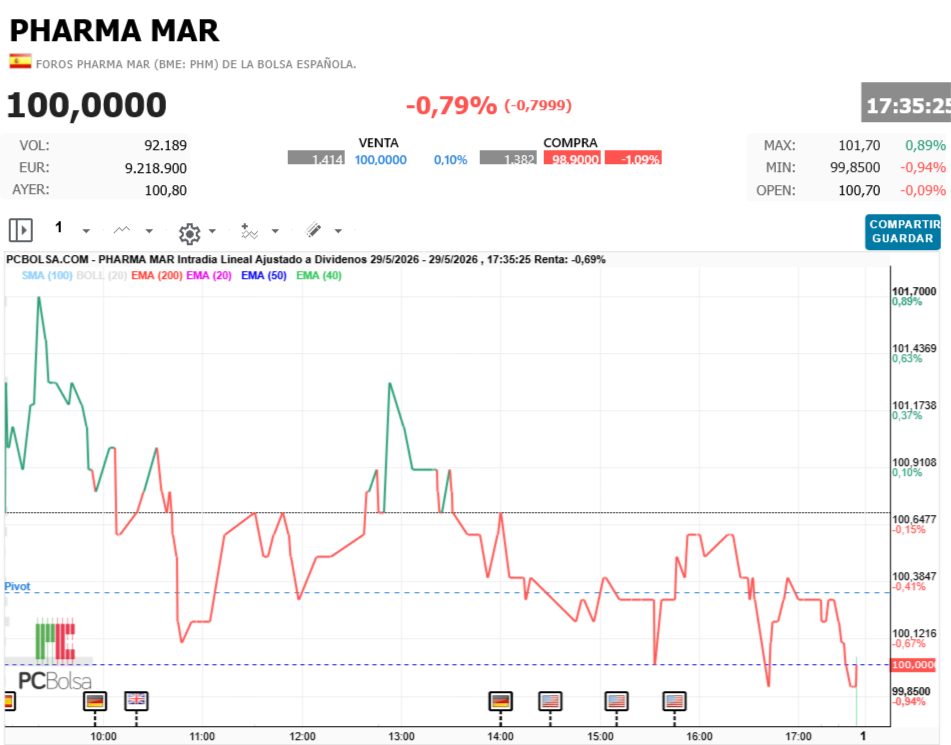This screenshot has height=745, width=951.
Task: Click the COMPRA -1,09% red box
Action: pos(633,158)
